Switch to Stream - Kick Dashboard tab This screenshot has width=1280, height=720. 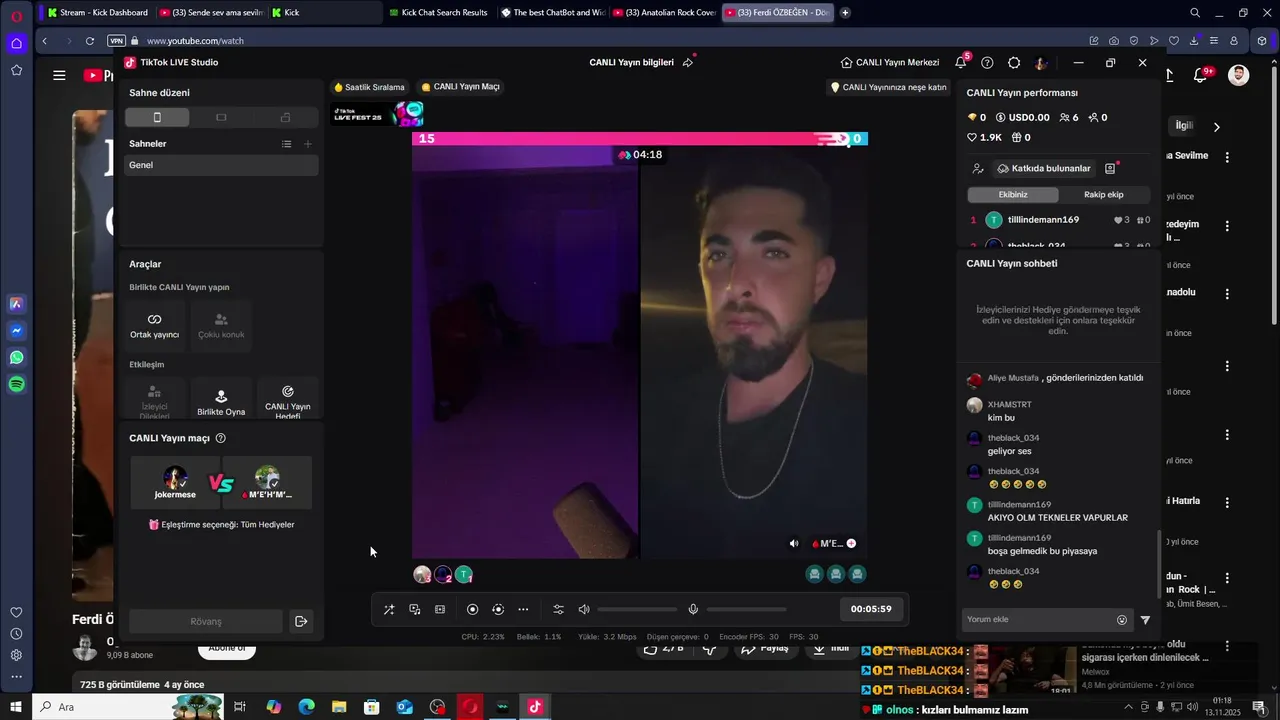point(98,13)
